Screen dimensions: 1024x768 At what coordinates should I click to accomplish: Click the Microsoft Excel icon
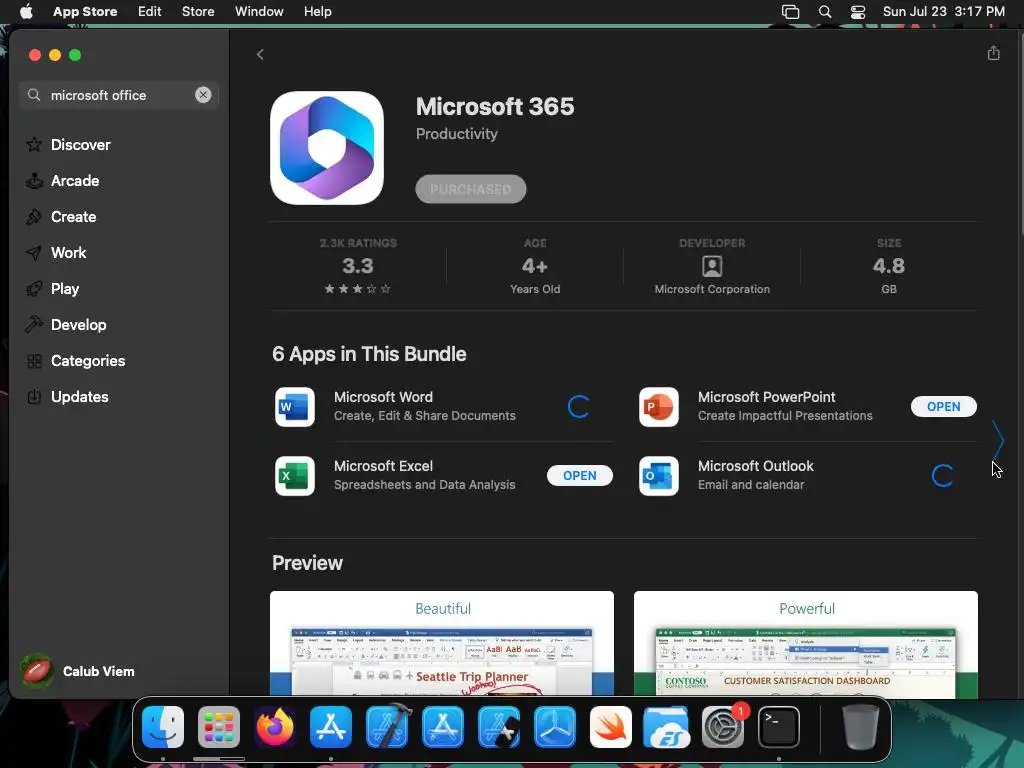295,475
